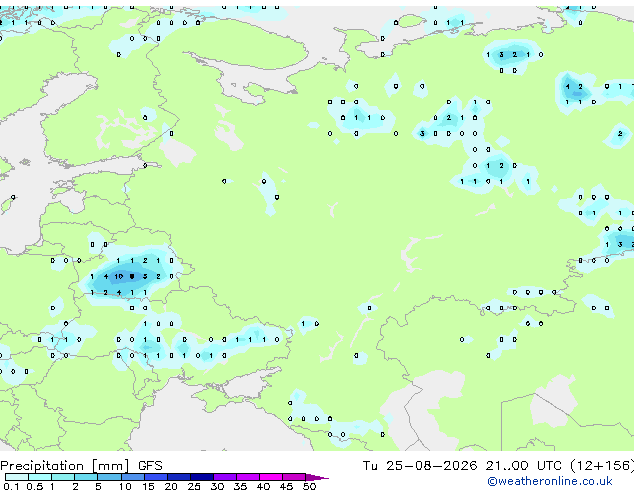Open the weatheronline.co.uk copyright link

point(550,481)
